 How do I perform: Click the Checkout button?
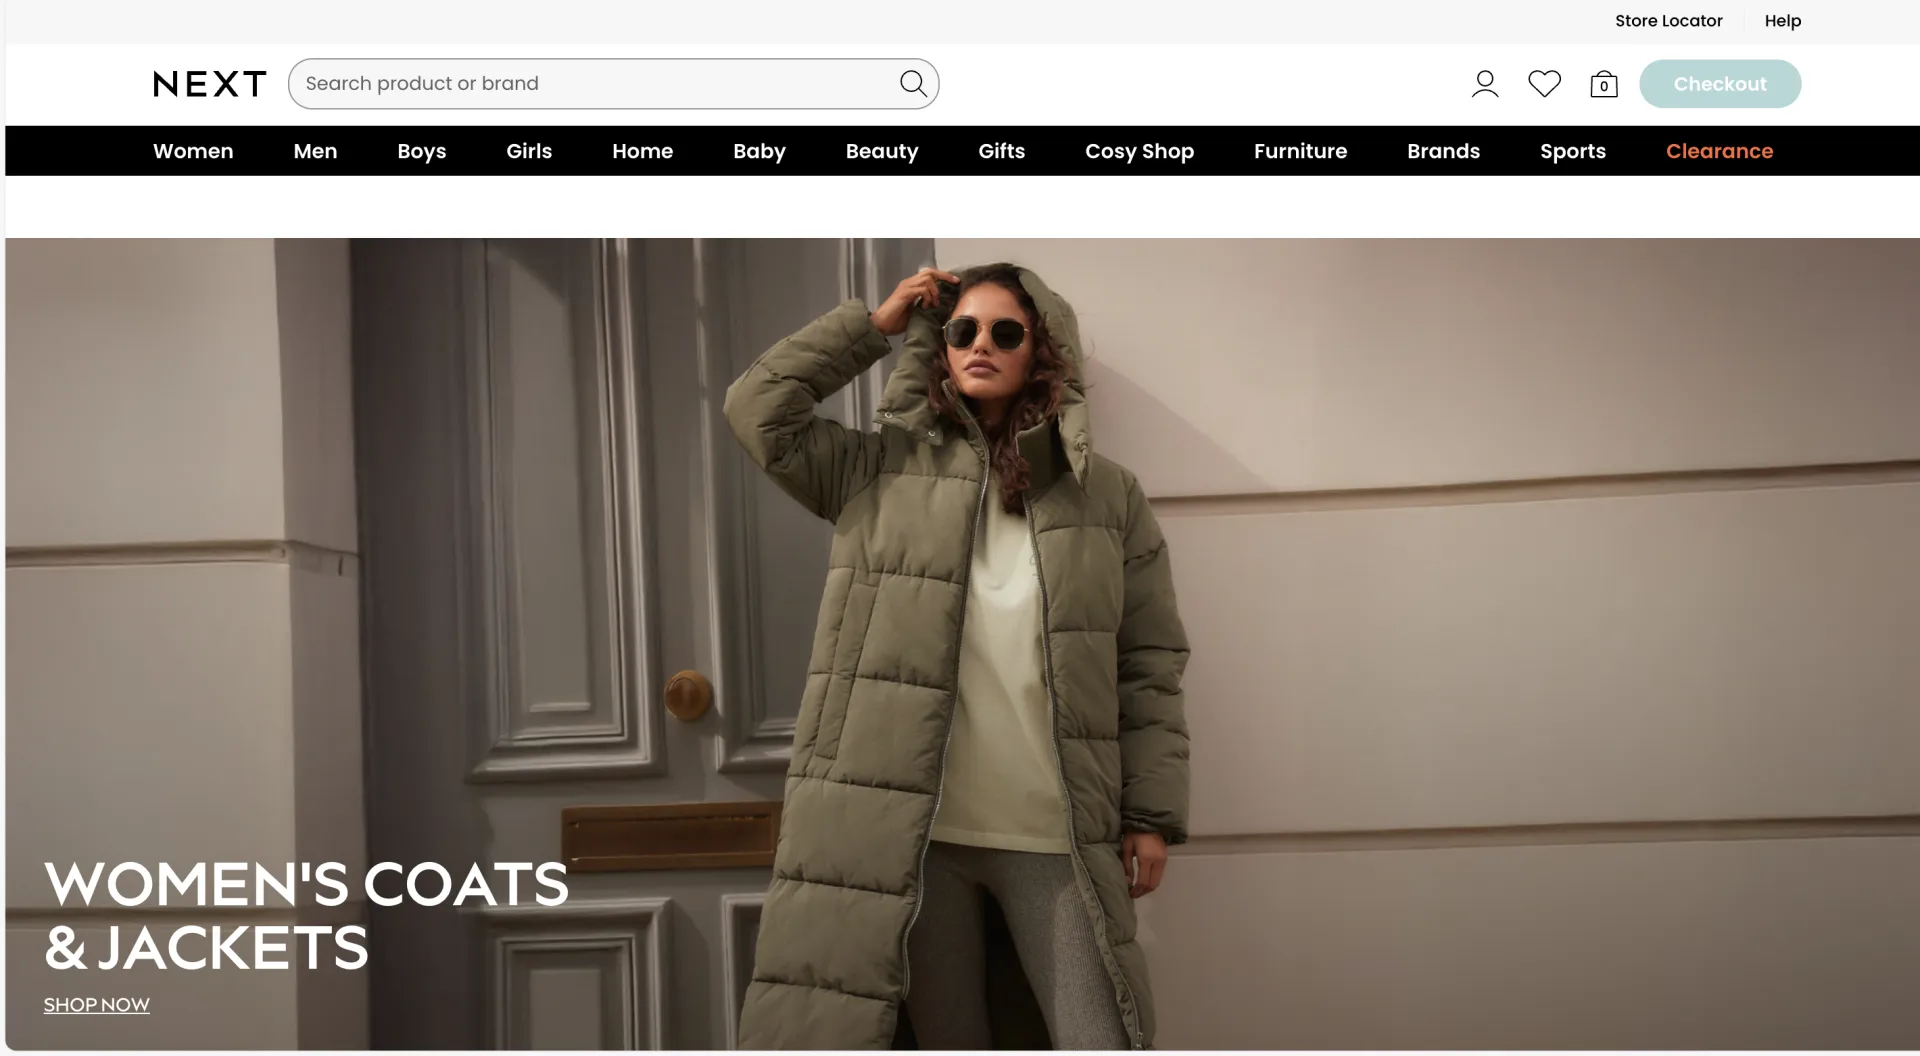click(x=1720, y=84)
